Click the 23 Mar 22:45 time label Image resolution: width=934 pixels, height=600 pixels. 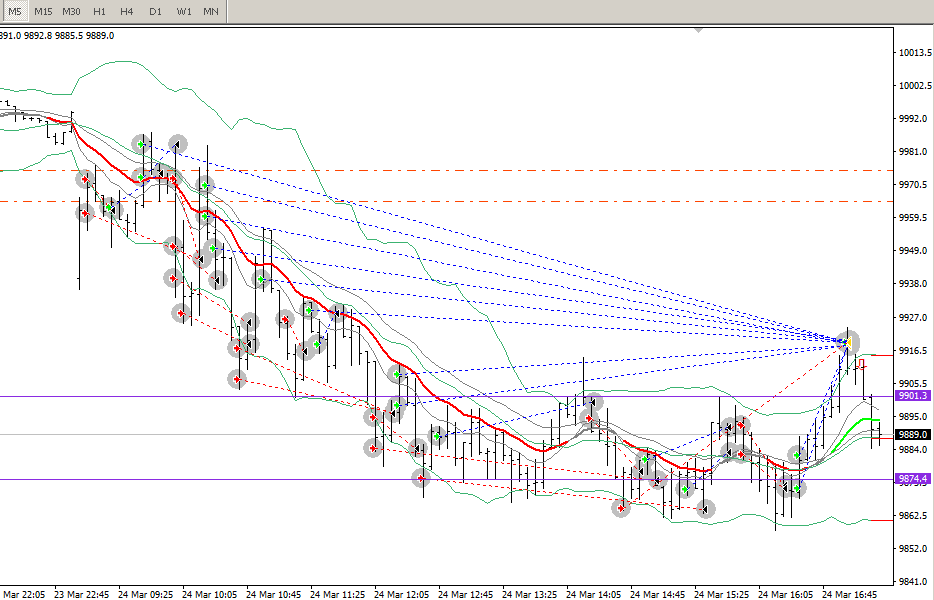[82, 594]
